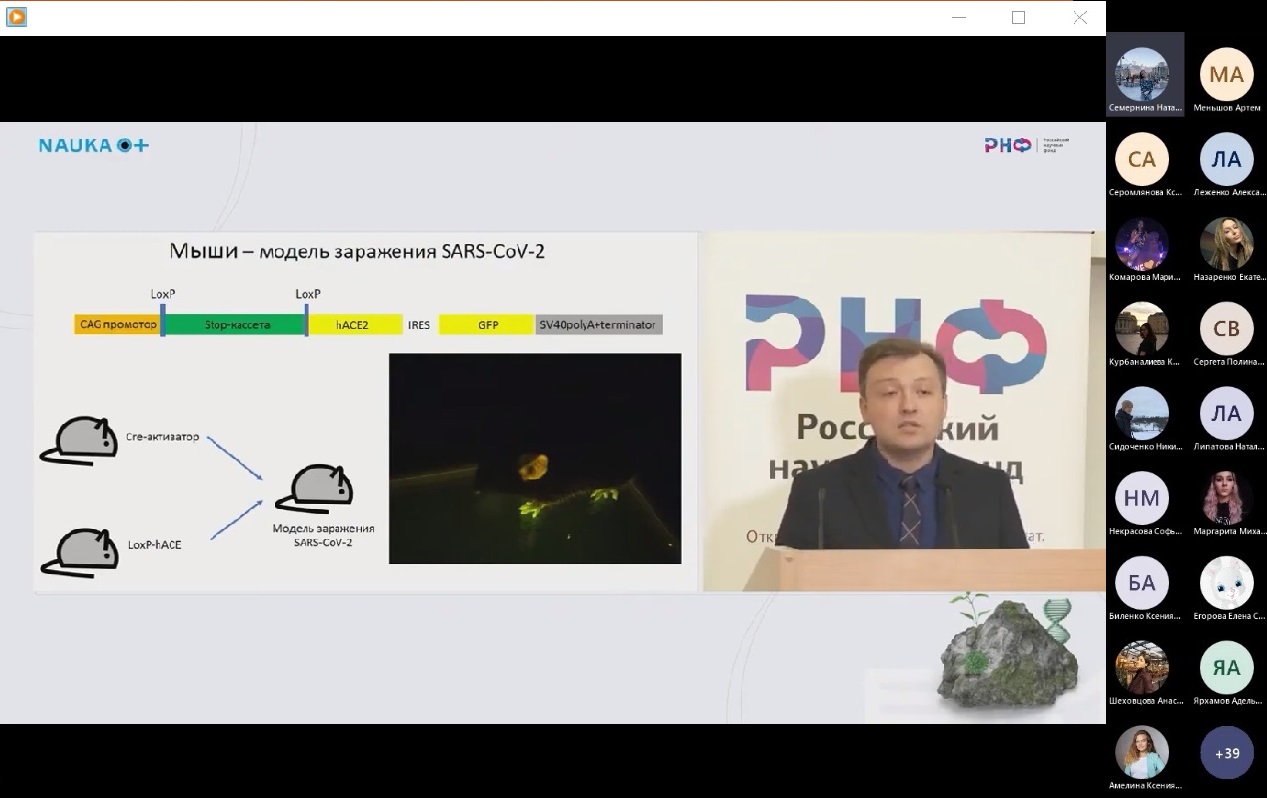The image size is (1267, 798).
Task: Select Сидоченко Ники... participant photo
Action: (1141, 413)
